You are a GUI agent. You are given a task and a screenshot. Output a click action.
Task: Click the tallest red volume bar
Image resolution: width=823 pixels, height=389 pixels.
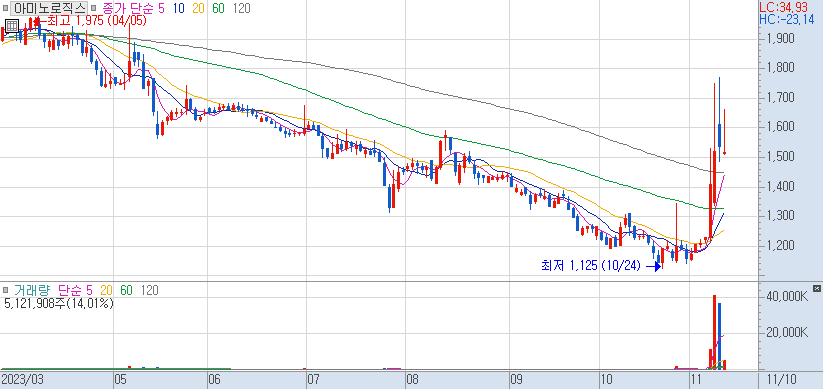click(714, 332)
